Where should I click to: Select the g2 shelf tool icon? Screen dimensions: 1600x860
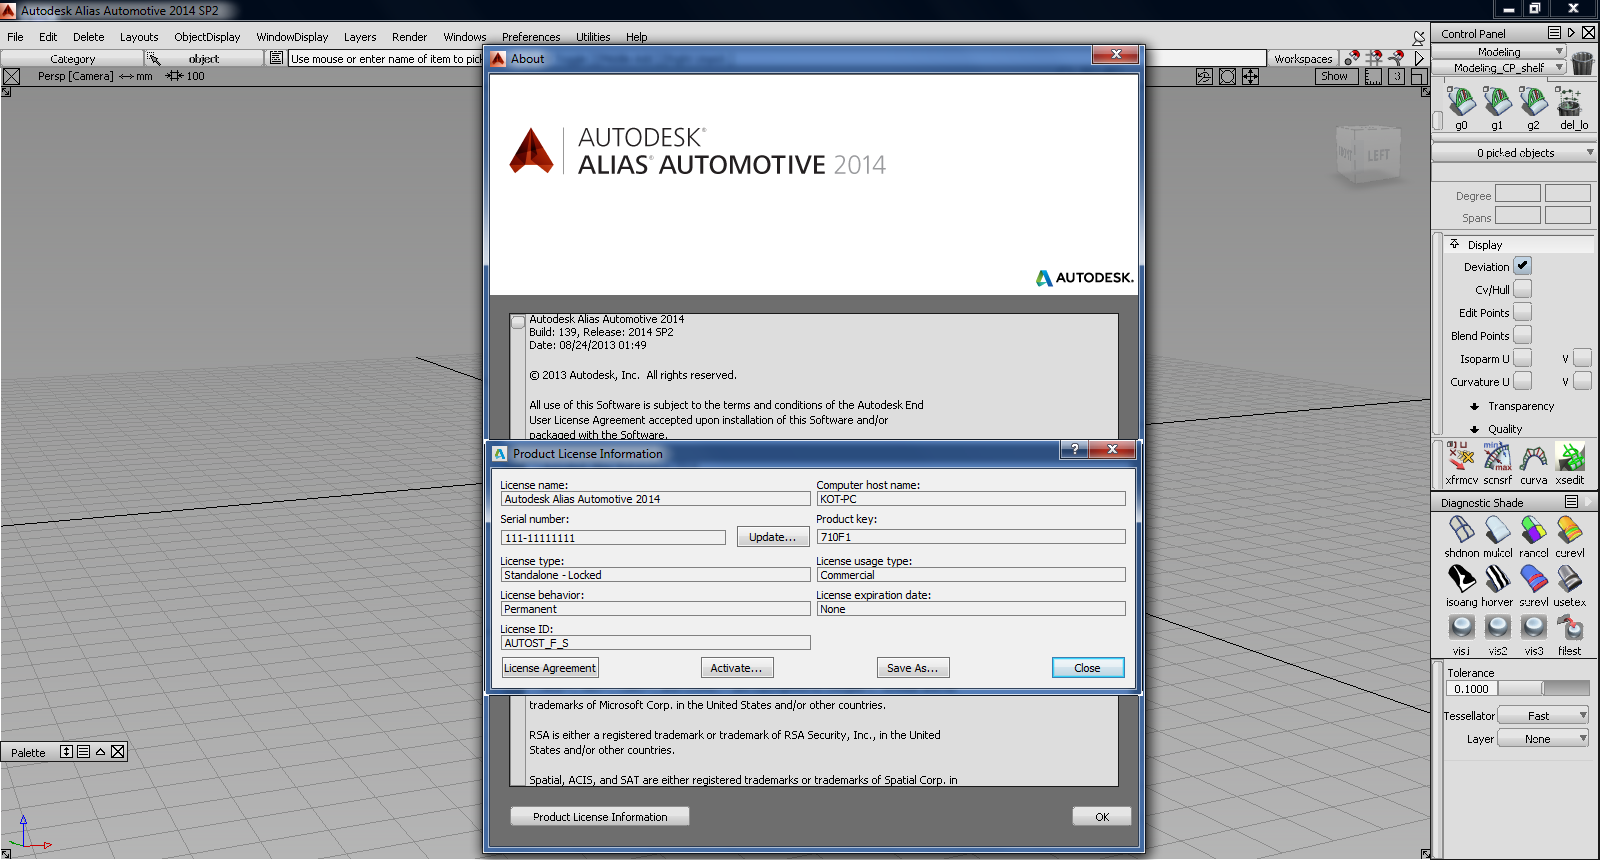1533,101
